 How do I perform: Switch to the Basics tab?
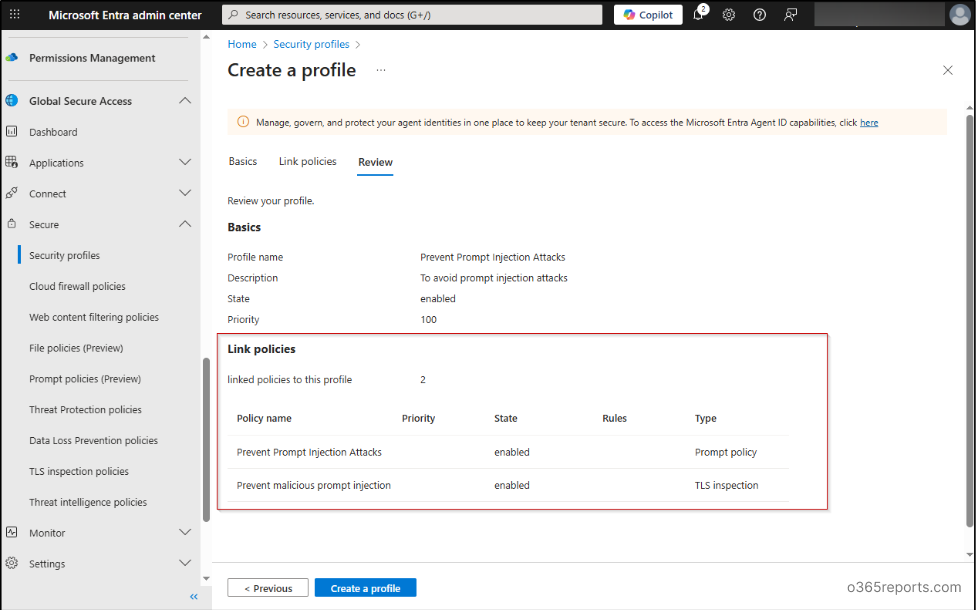point(243,161)
